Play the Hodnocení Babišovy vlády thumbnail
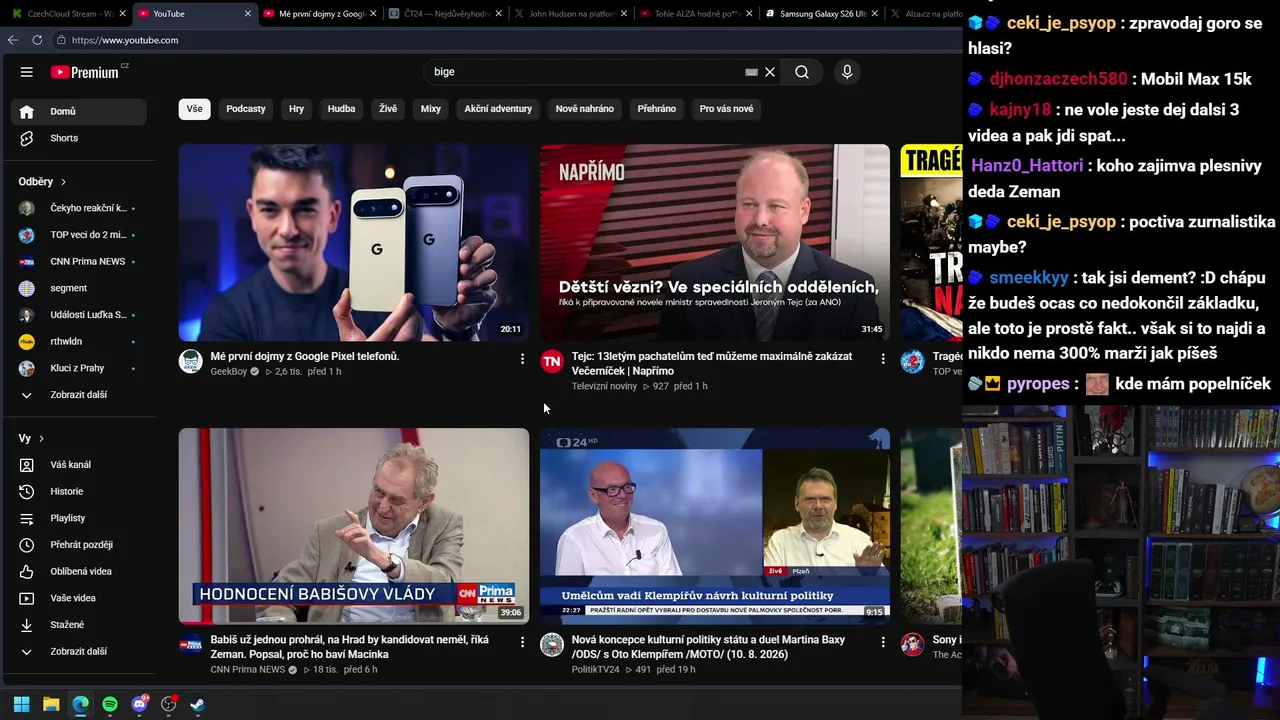The width and height of the screenshot is (1280, 720). coord(354,526)
